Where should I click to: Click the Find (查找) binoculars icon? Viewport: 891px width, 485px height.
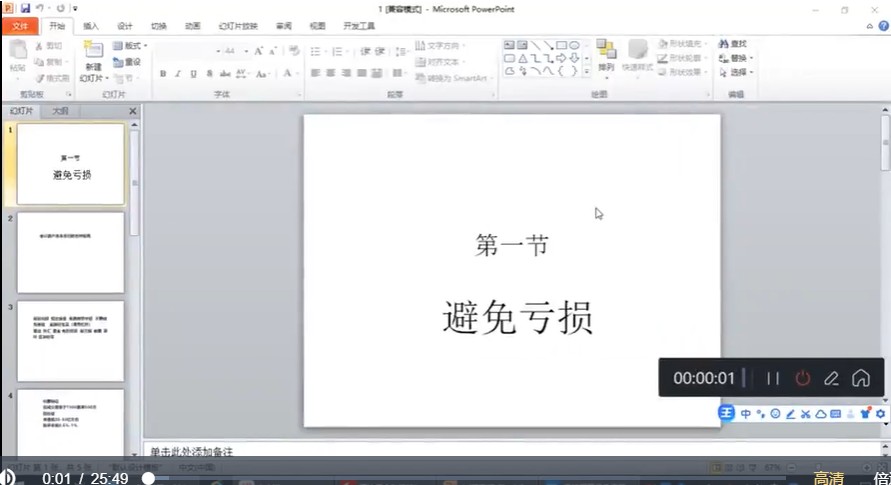[724, 44]
